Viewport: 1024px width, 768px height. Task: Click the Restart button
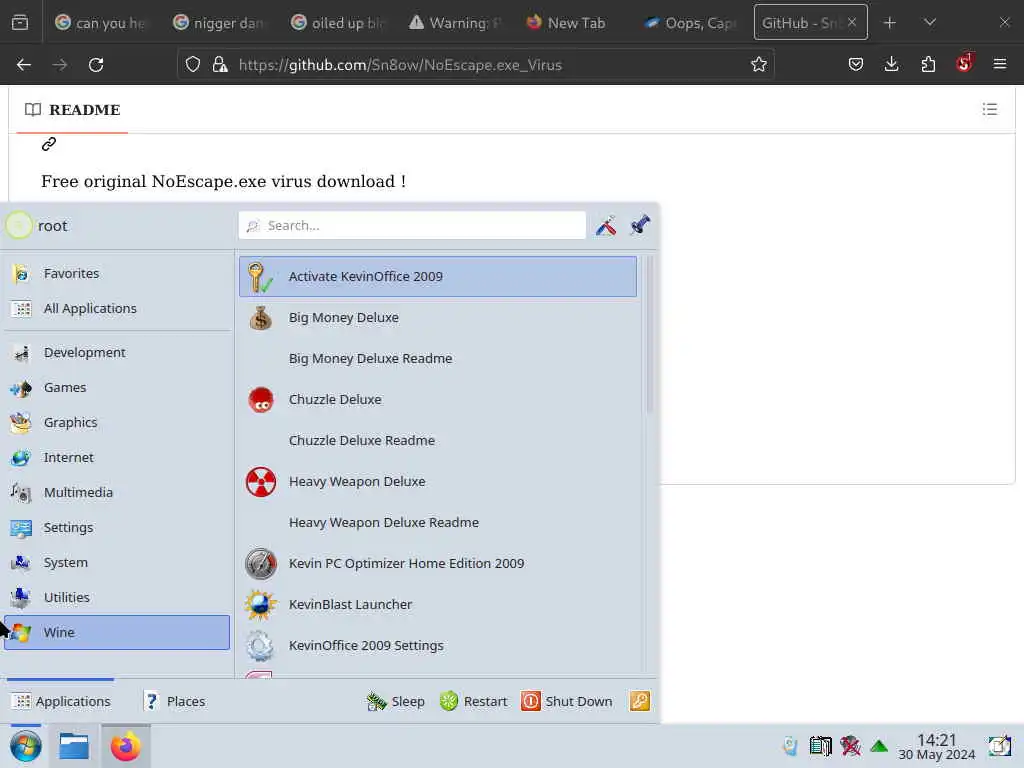pyautogui.click(x=473, y=701)
